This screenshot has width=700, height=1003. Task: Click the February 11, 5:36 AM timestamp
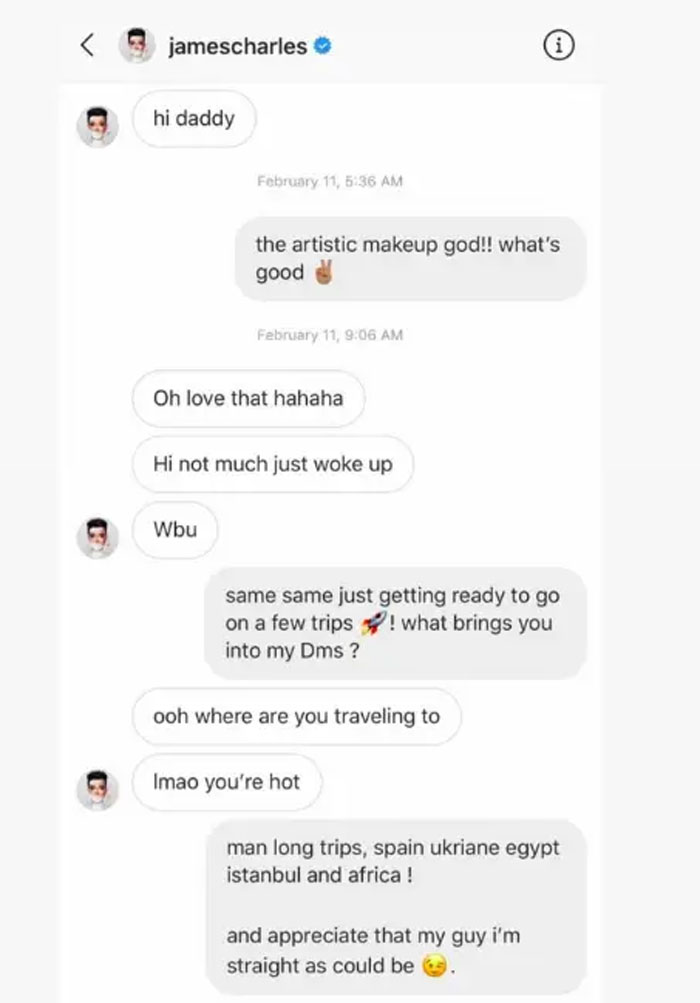point(333,181)
